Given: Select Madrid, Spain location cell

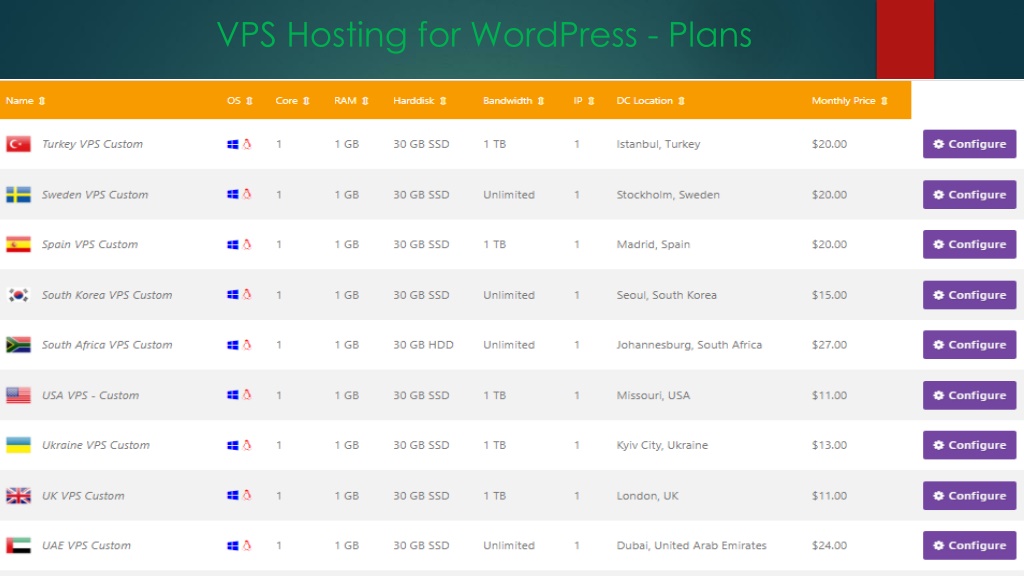Looking at the screenshot, I should (x=653, y=244).
